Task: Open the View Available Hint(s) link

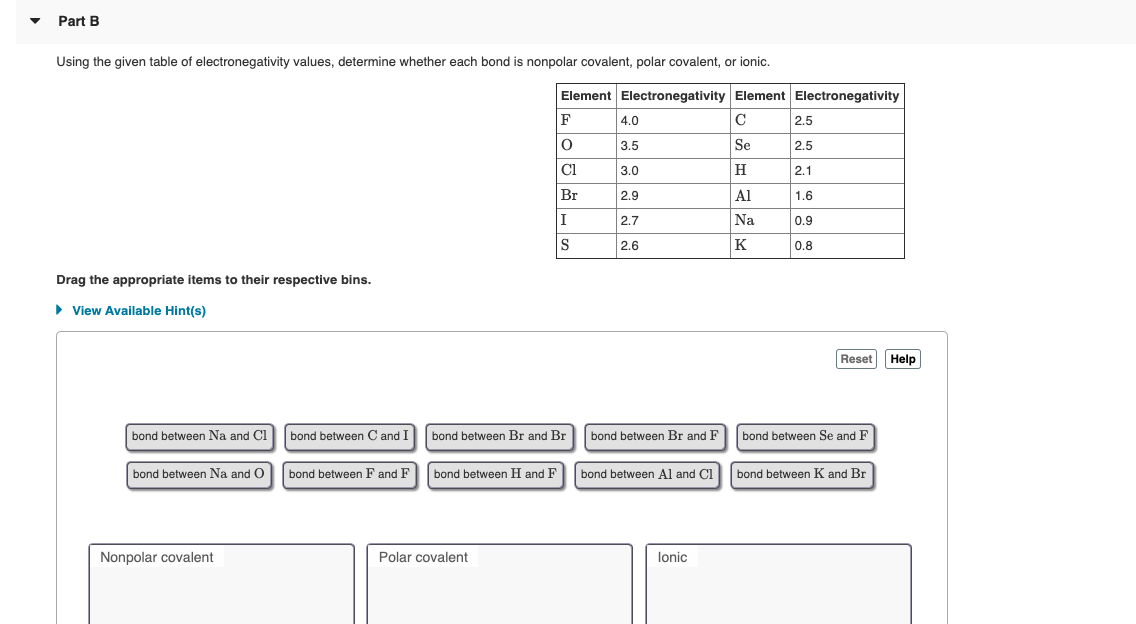Action: (137, 310)
